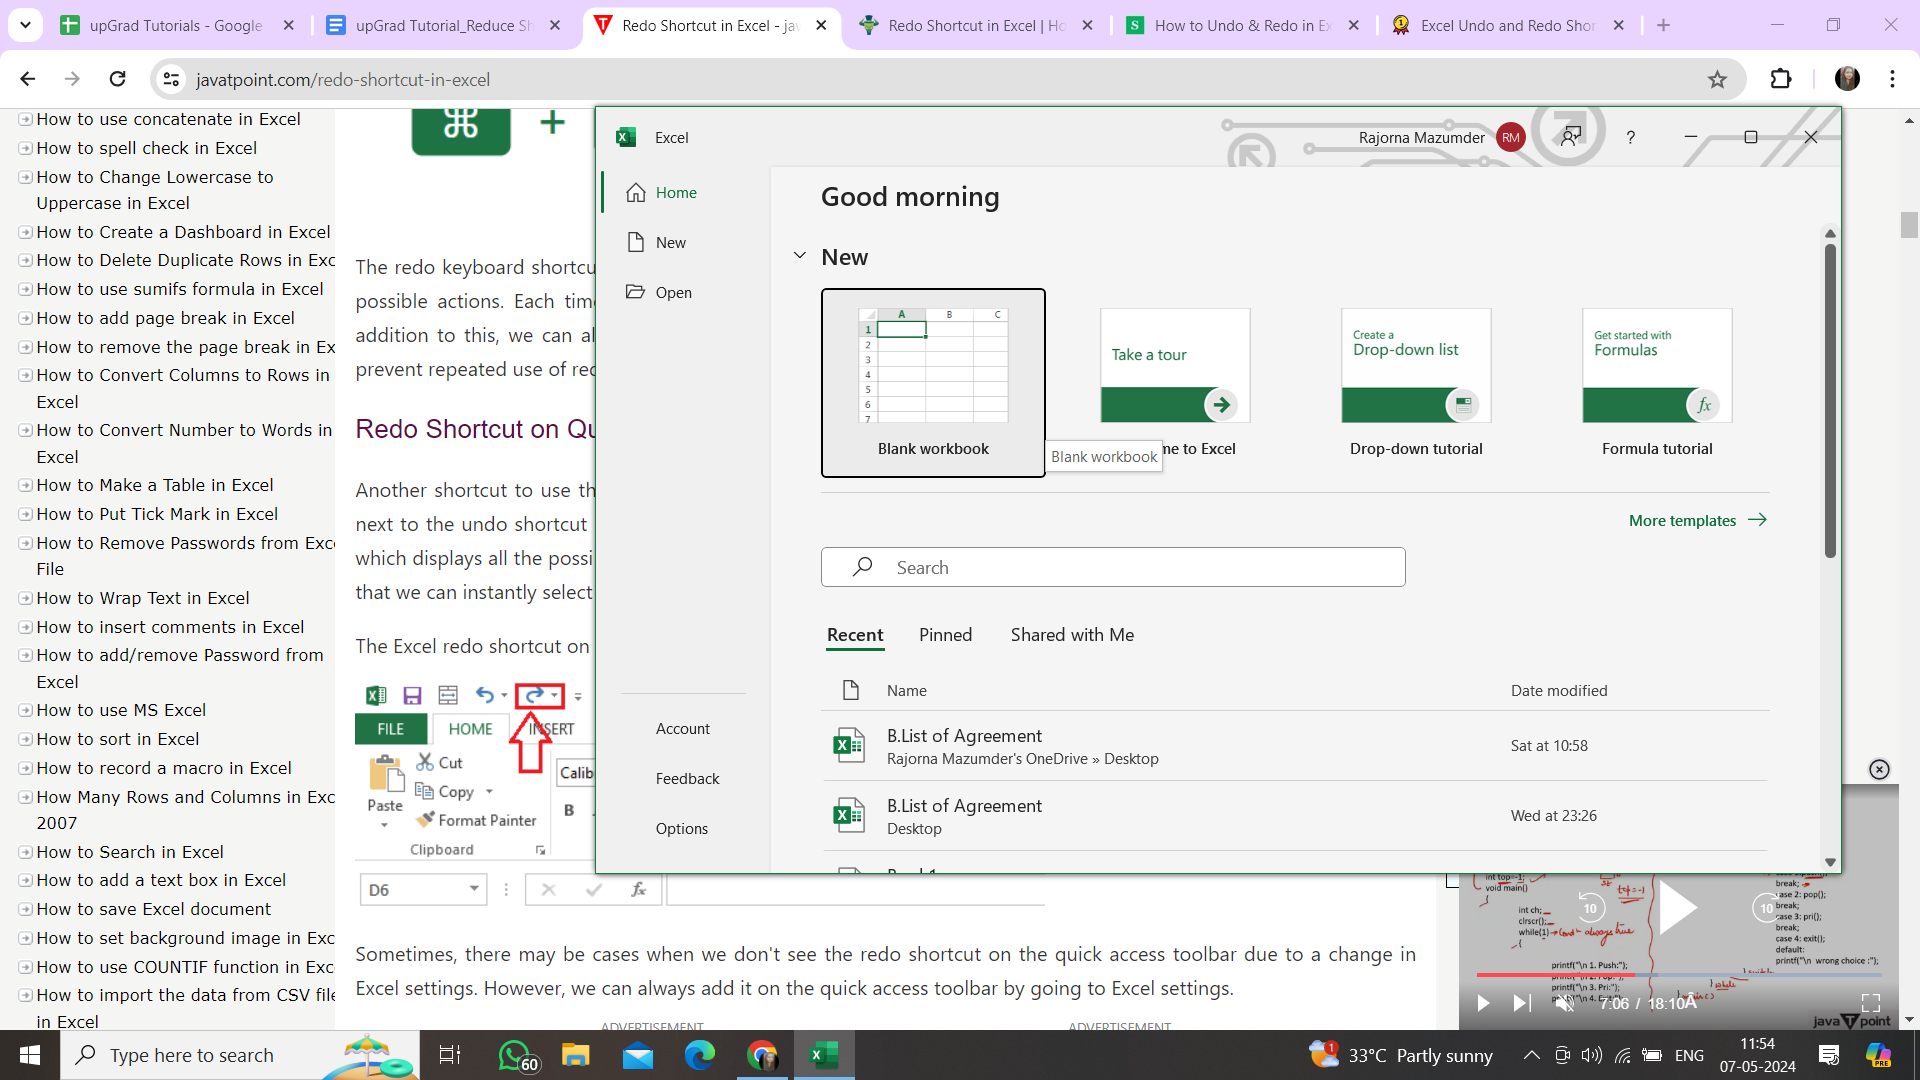Reload the javatpoint page
The height and width of the screenshot is (1080, 1920).
pyautogui.click(x=117, y=79)
